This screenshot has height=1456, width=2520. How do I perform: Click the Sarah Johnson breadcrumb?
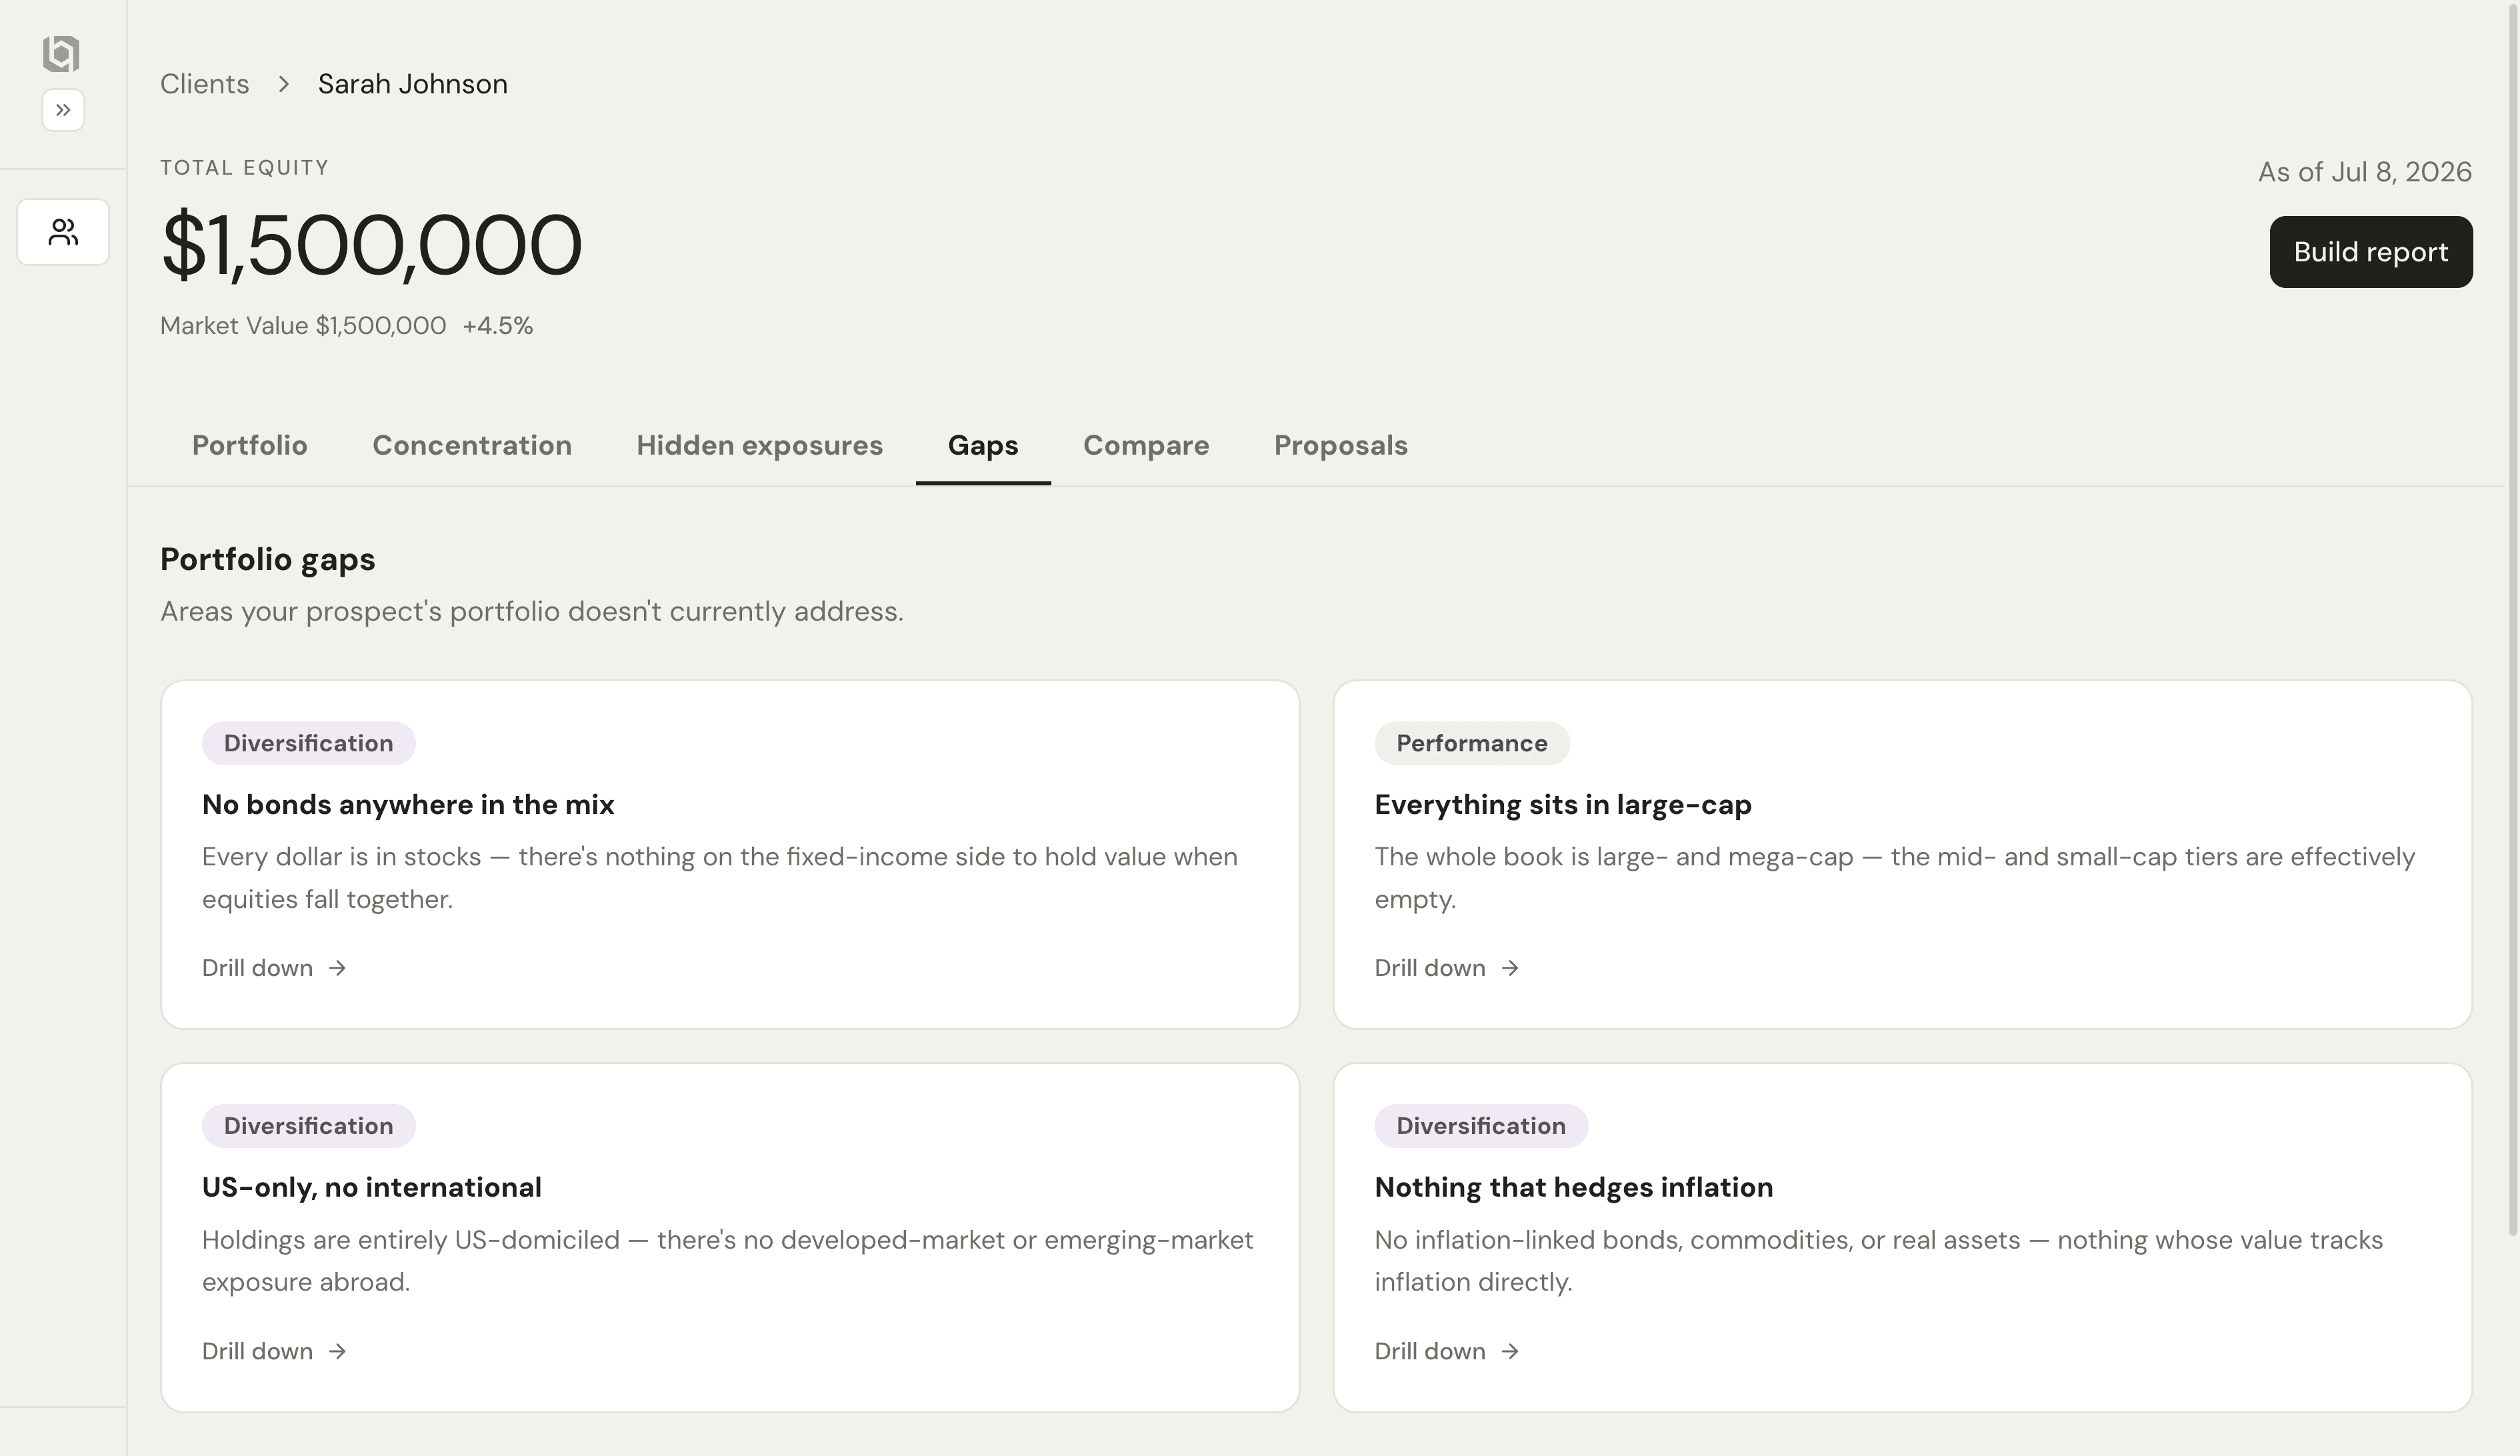point(413,84)
